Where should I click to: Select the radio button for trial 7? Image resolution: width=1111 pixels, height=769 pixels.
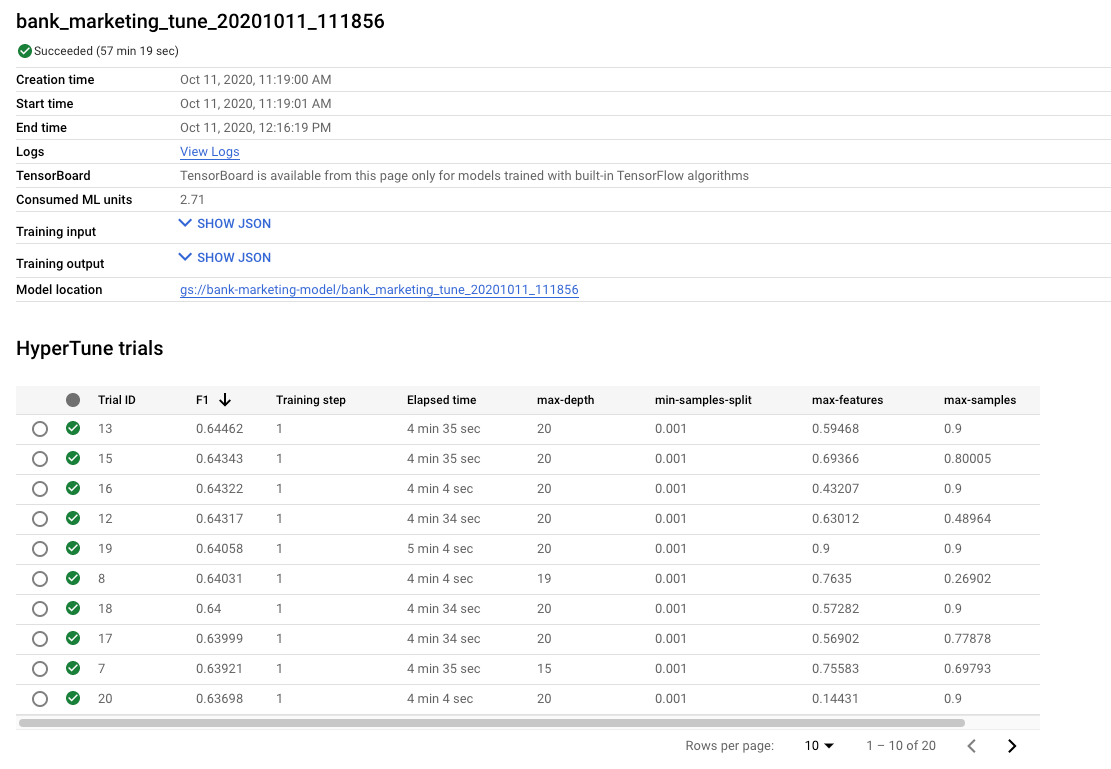point(40,669)
